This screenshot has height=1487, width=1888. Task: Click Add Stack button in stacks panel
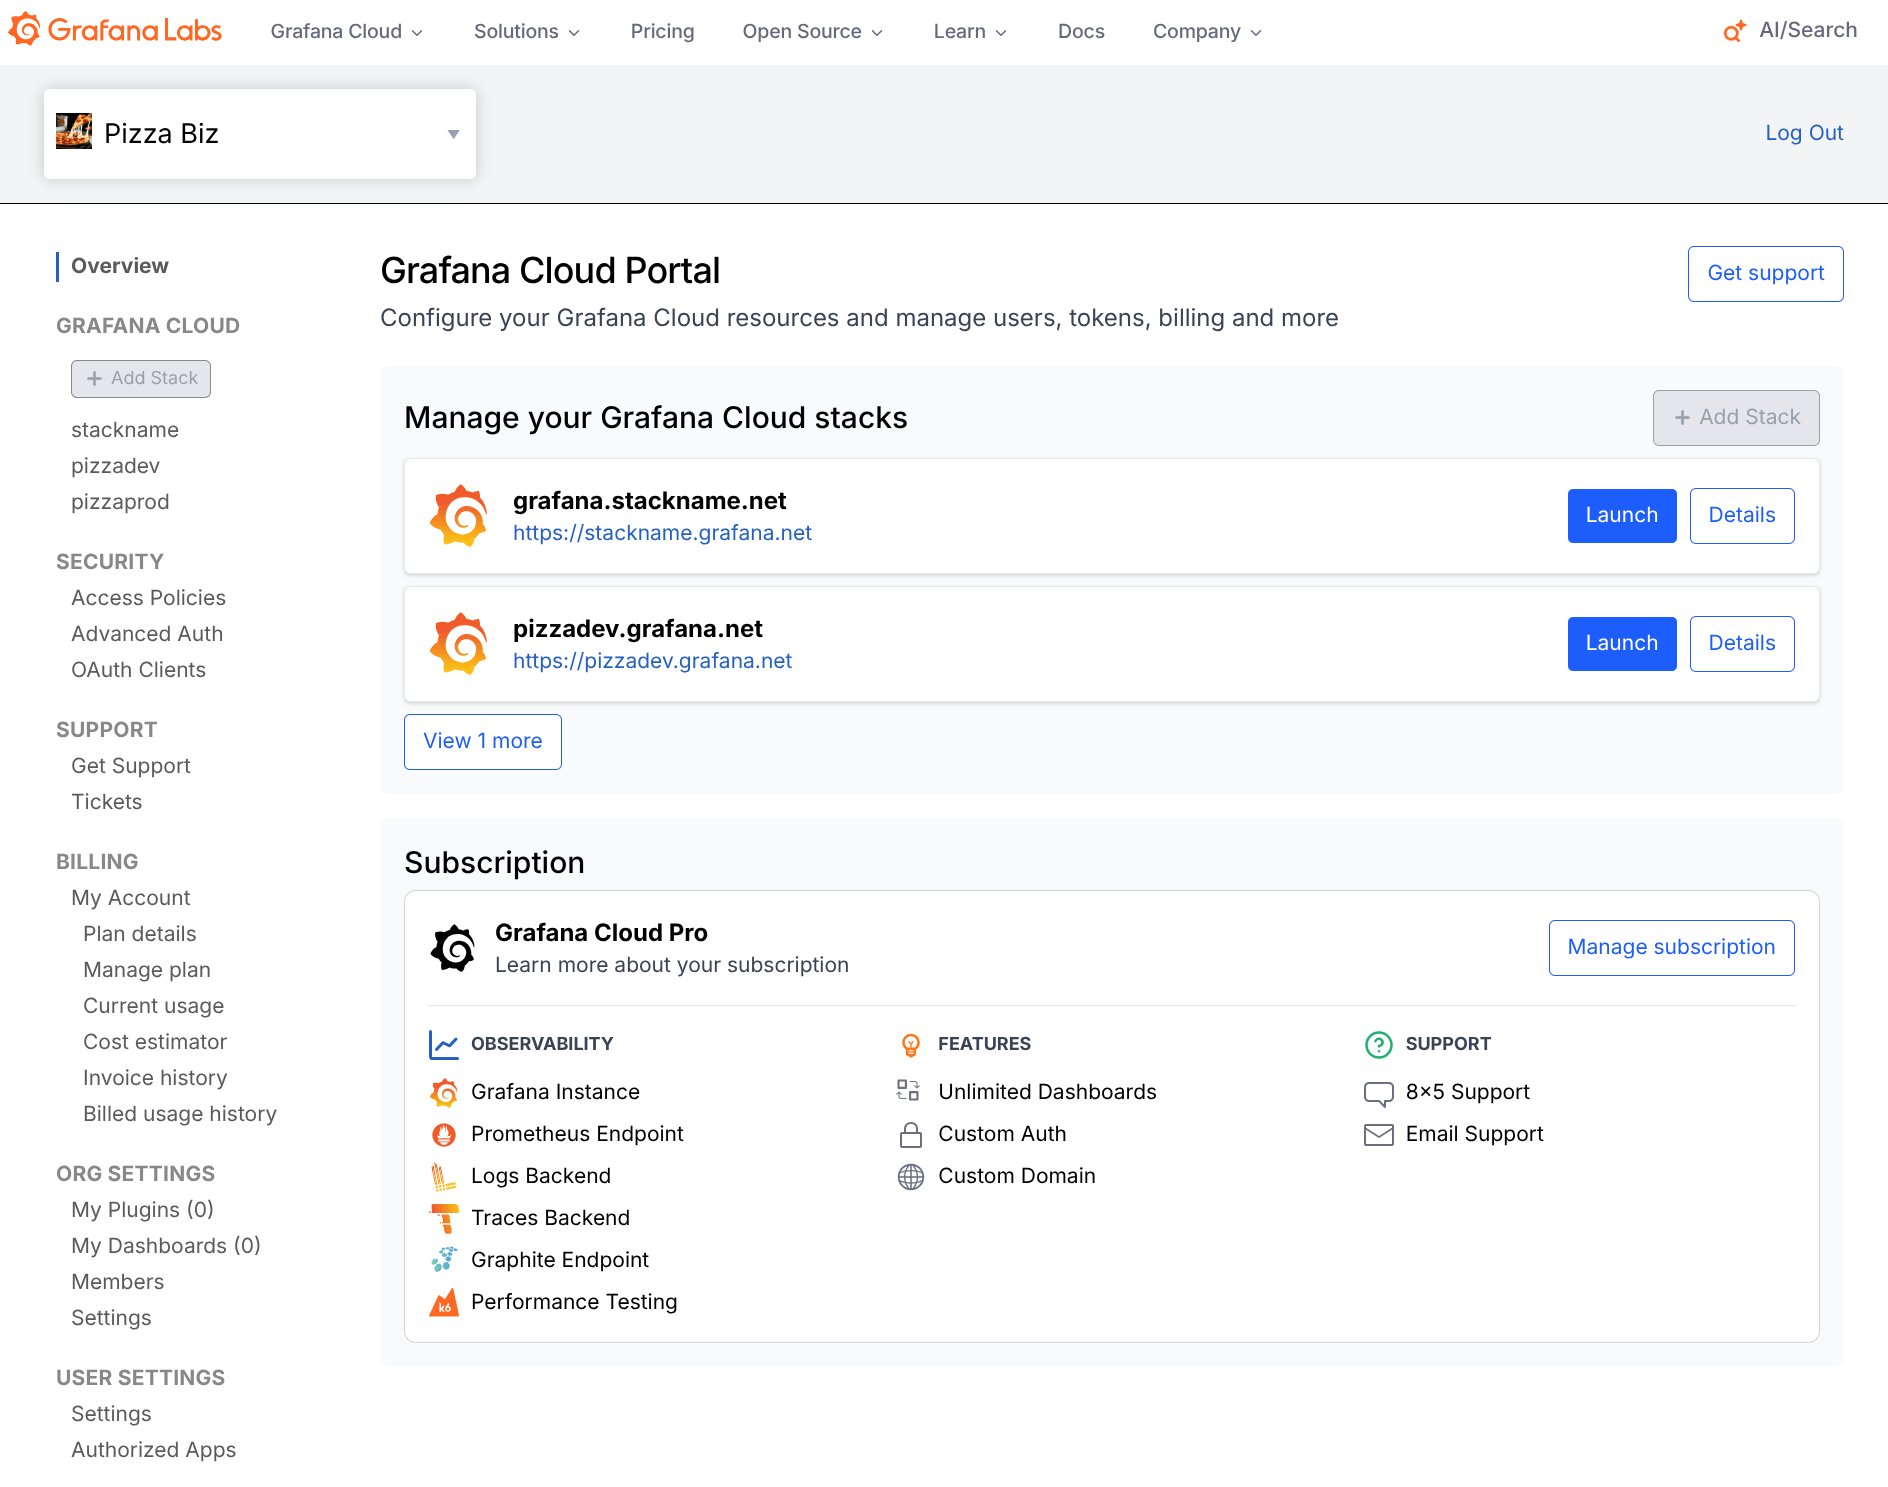1736,418
